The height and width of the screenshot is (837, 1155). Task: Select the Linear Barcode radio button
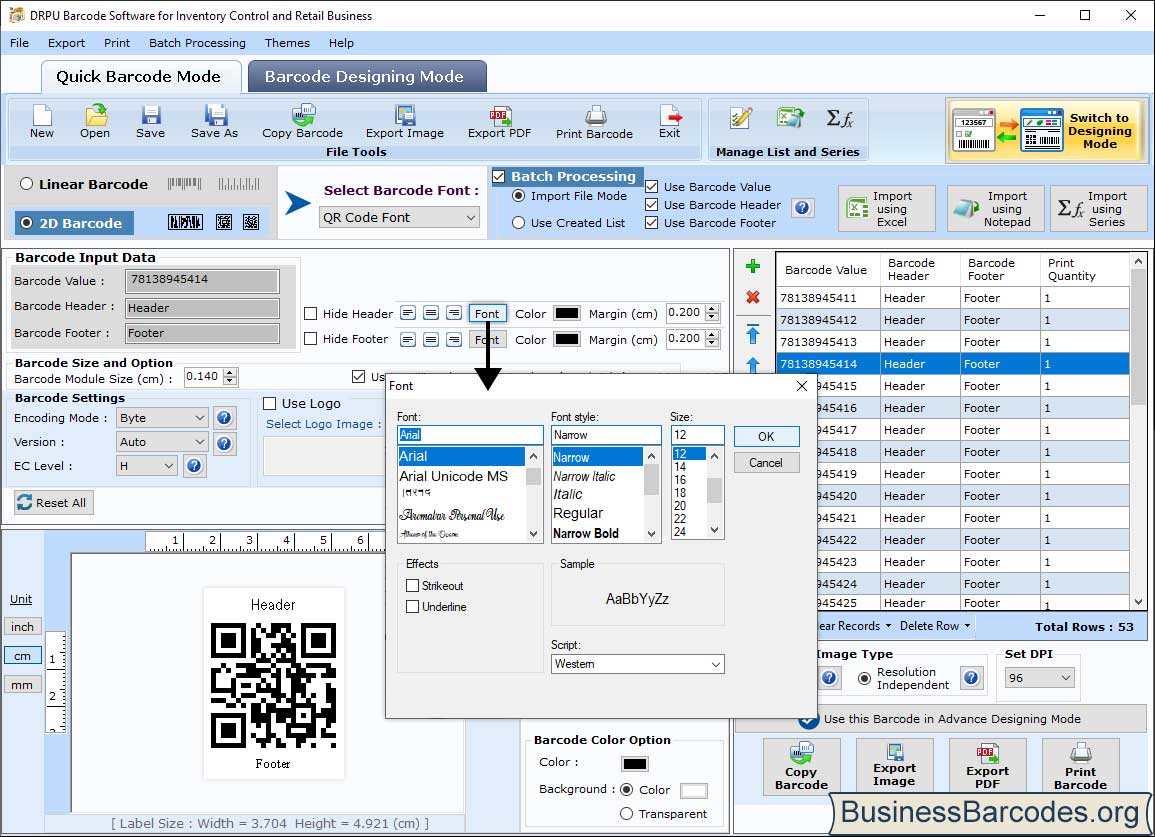click(x=27, y=184)
